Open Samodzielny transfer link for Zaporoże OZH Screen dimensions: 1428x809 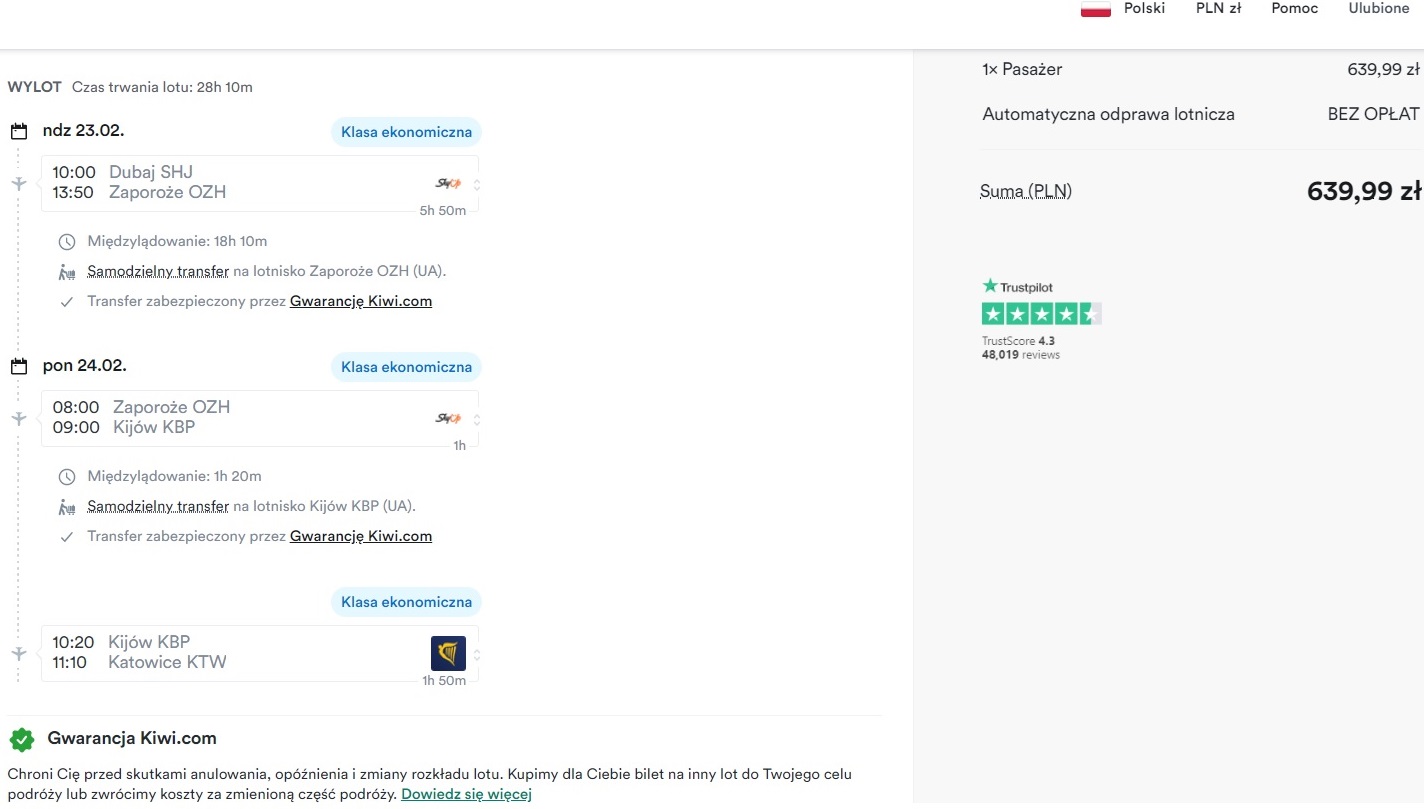point(158,271)
